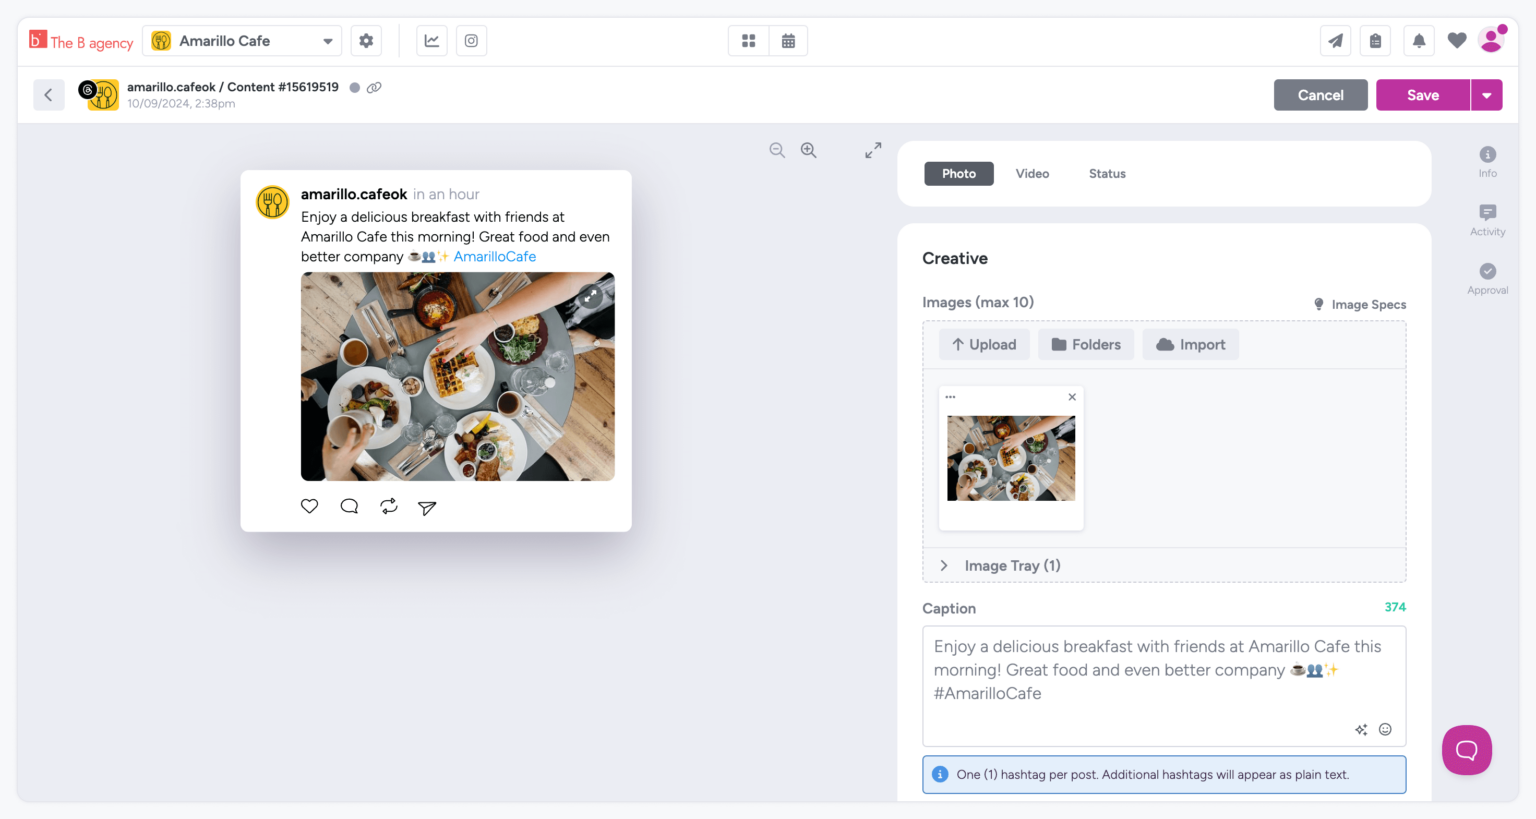Click the Upload button

click(984, 345)
